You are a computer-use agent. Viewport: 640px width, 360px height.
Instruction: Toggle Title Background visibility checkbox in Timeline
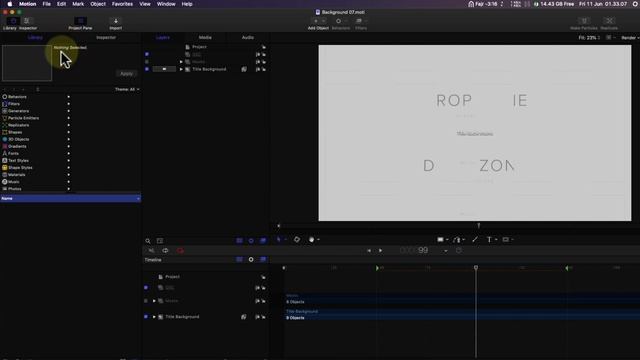coord(146,317)
